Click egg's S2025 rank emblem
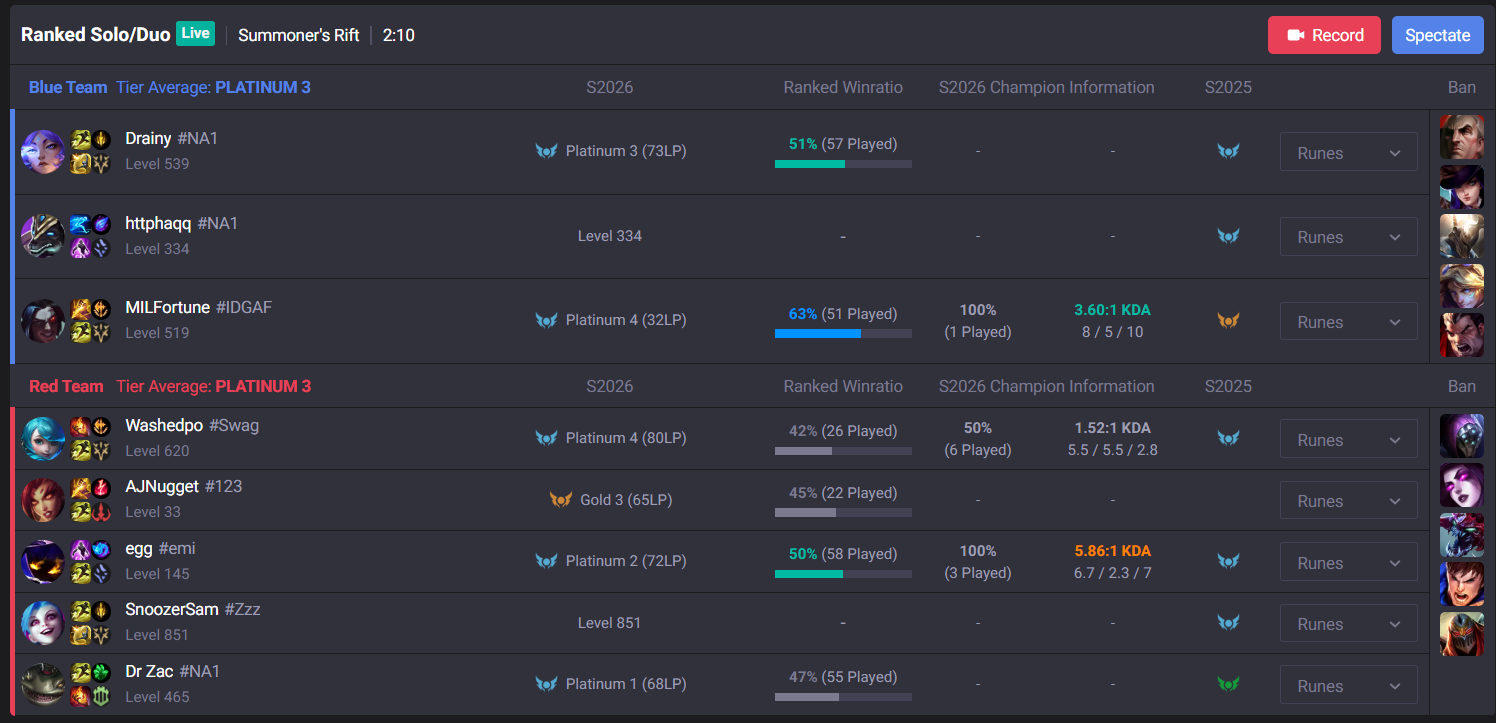 (1228, 561)
